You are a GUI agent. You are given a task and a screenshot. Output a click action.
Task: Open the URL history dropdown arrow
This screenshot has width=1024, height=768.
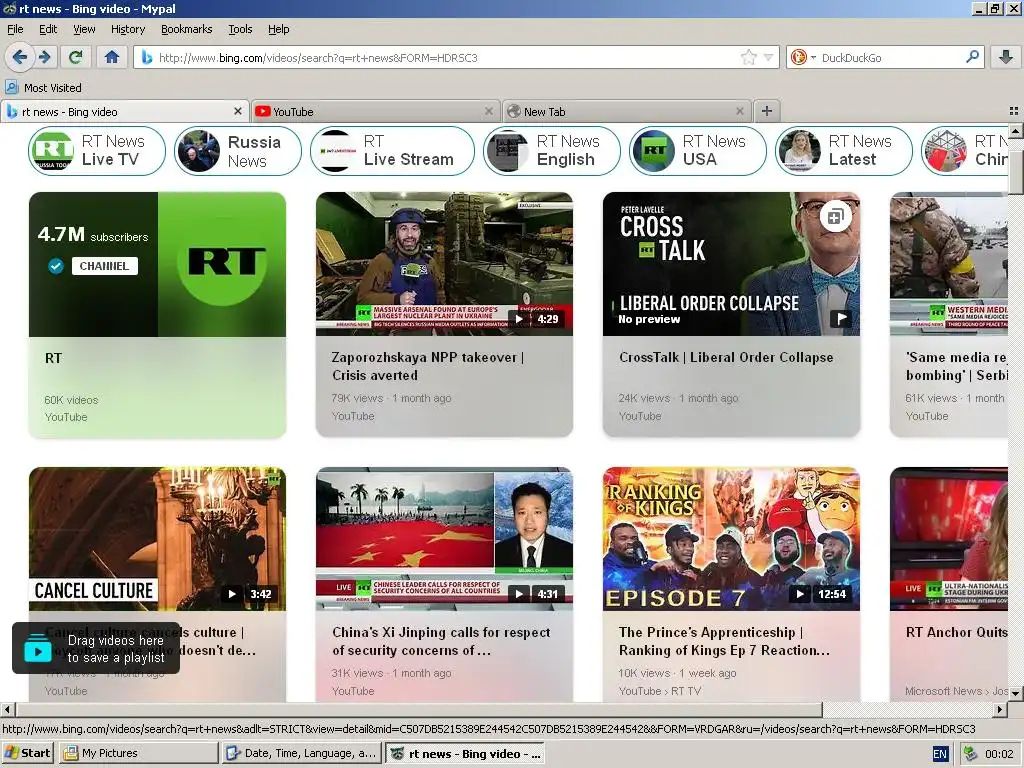(769, 57)
